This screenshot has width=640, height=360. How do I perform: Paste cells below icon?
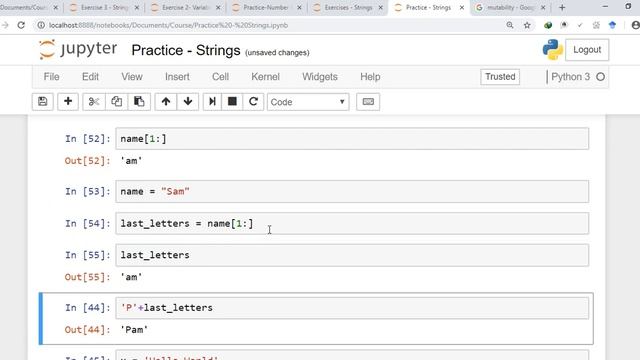click(139, 102)
